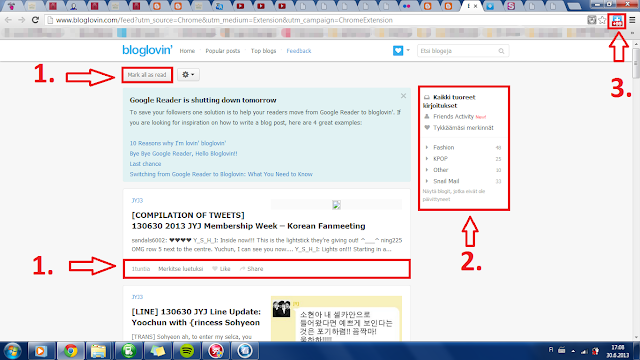Like the first JYJ3 post
Screen dimensions: 640x360
pos(221,269)
